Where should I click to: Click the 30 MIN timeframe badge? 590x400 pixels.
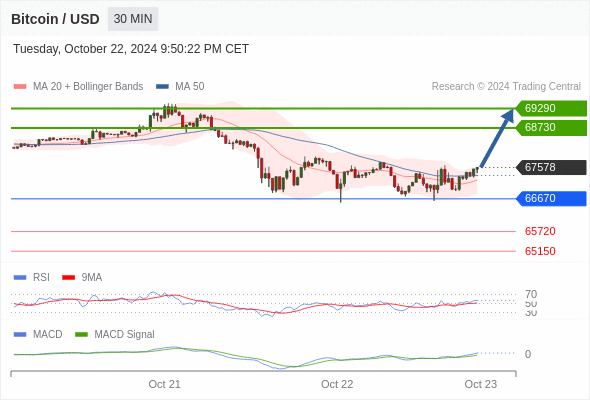click(133, 19)
